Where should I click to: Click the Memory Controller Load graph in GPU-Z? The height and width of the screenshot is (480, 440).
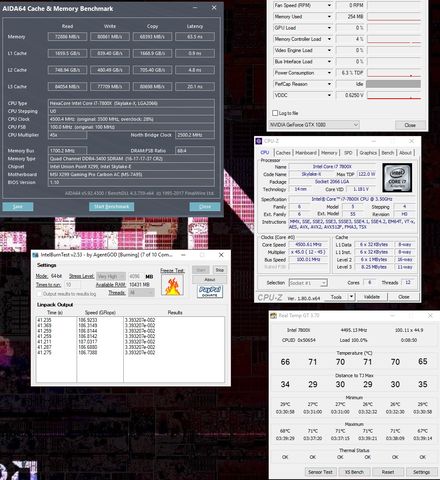pyautogui.click(x=394, y=39)
